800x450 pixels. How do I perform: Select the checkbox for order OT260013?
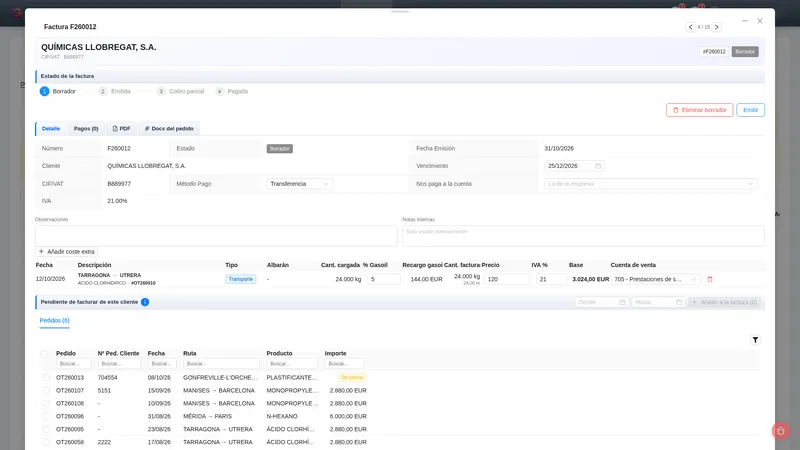point(46,378)
